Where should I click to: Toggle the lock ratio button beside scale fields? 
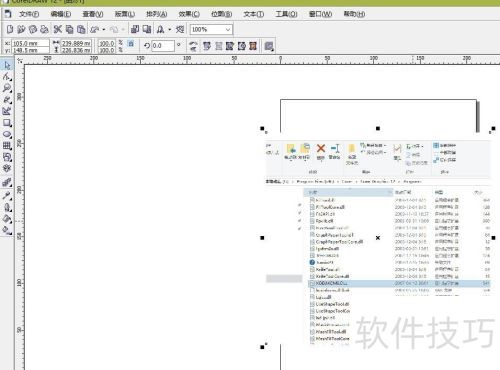coord(131,44)
